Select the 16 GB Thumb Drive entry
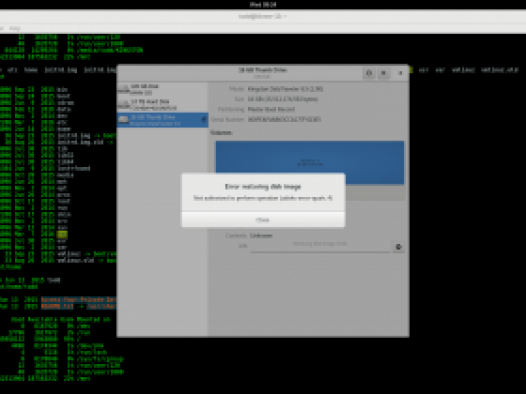 tap(162, 120)
